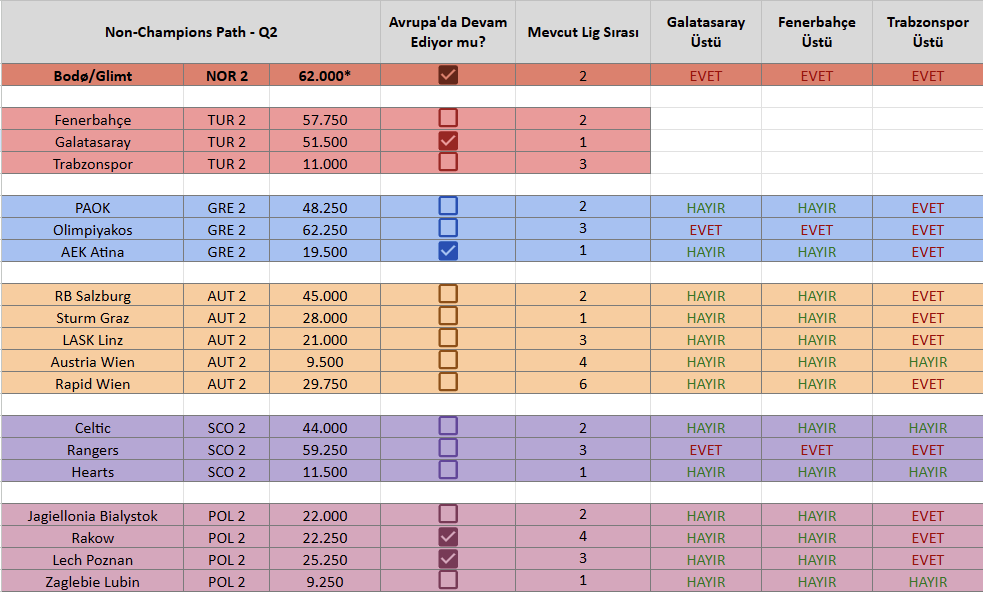Select Rapid Wien's league rank 6 cell
983x592 pixels.
pos(583,383)
